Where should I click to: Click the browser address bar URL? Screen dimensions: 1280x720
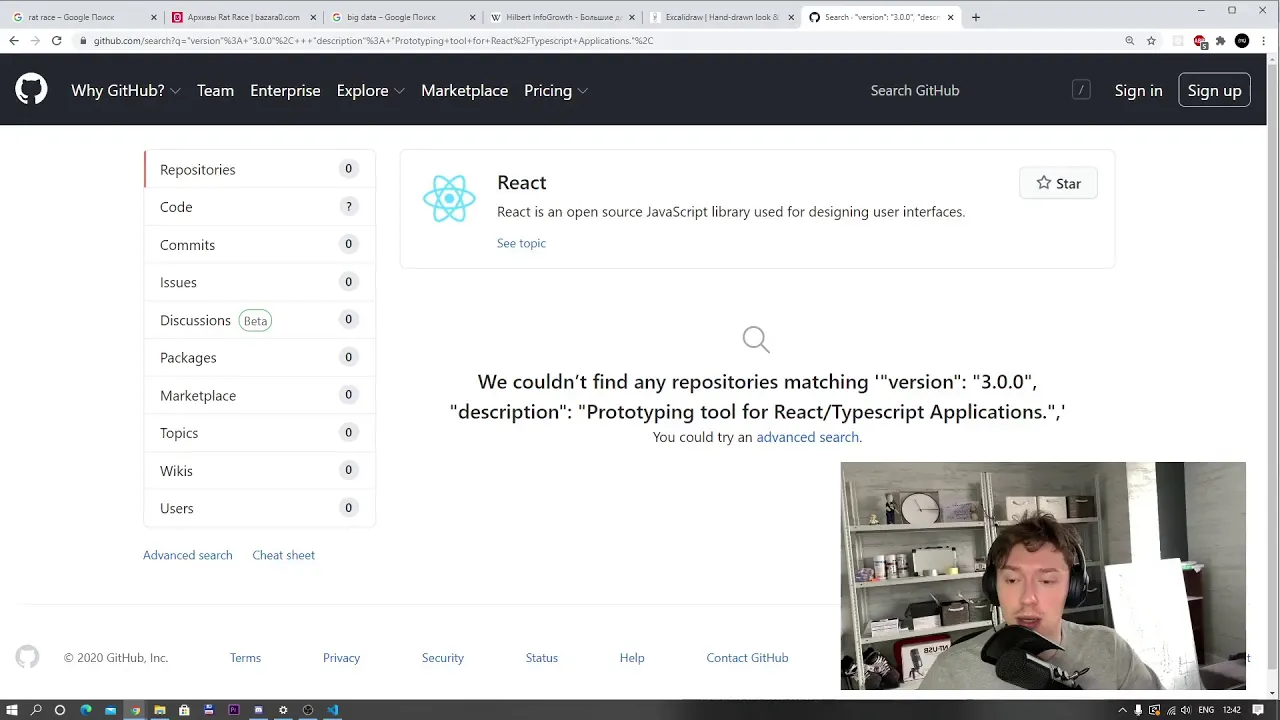point(373,41)
